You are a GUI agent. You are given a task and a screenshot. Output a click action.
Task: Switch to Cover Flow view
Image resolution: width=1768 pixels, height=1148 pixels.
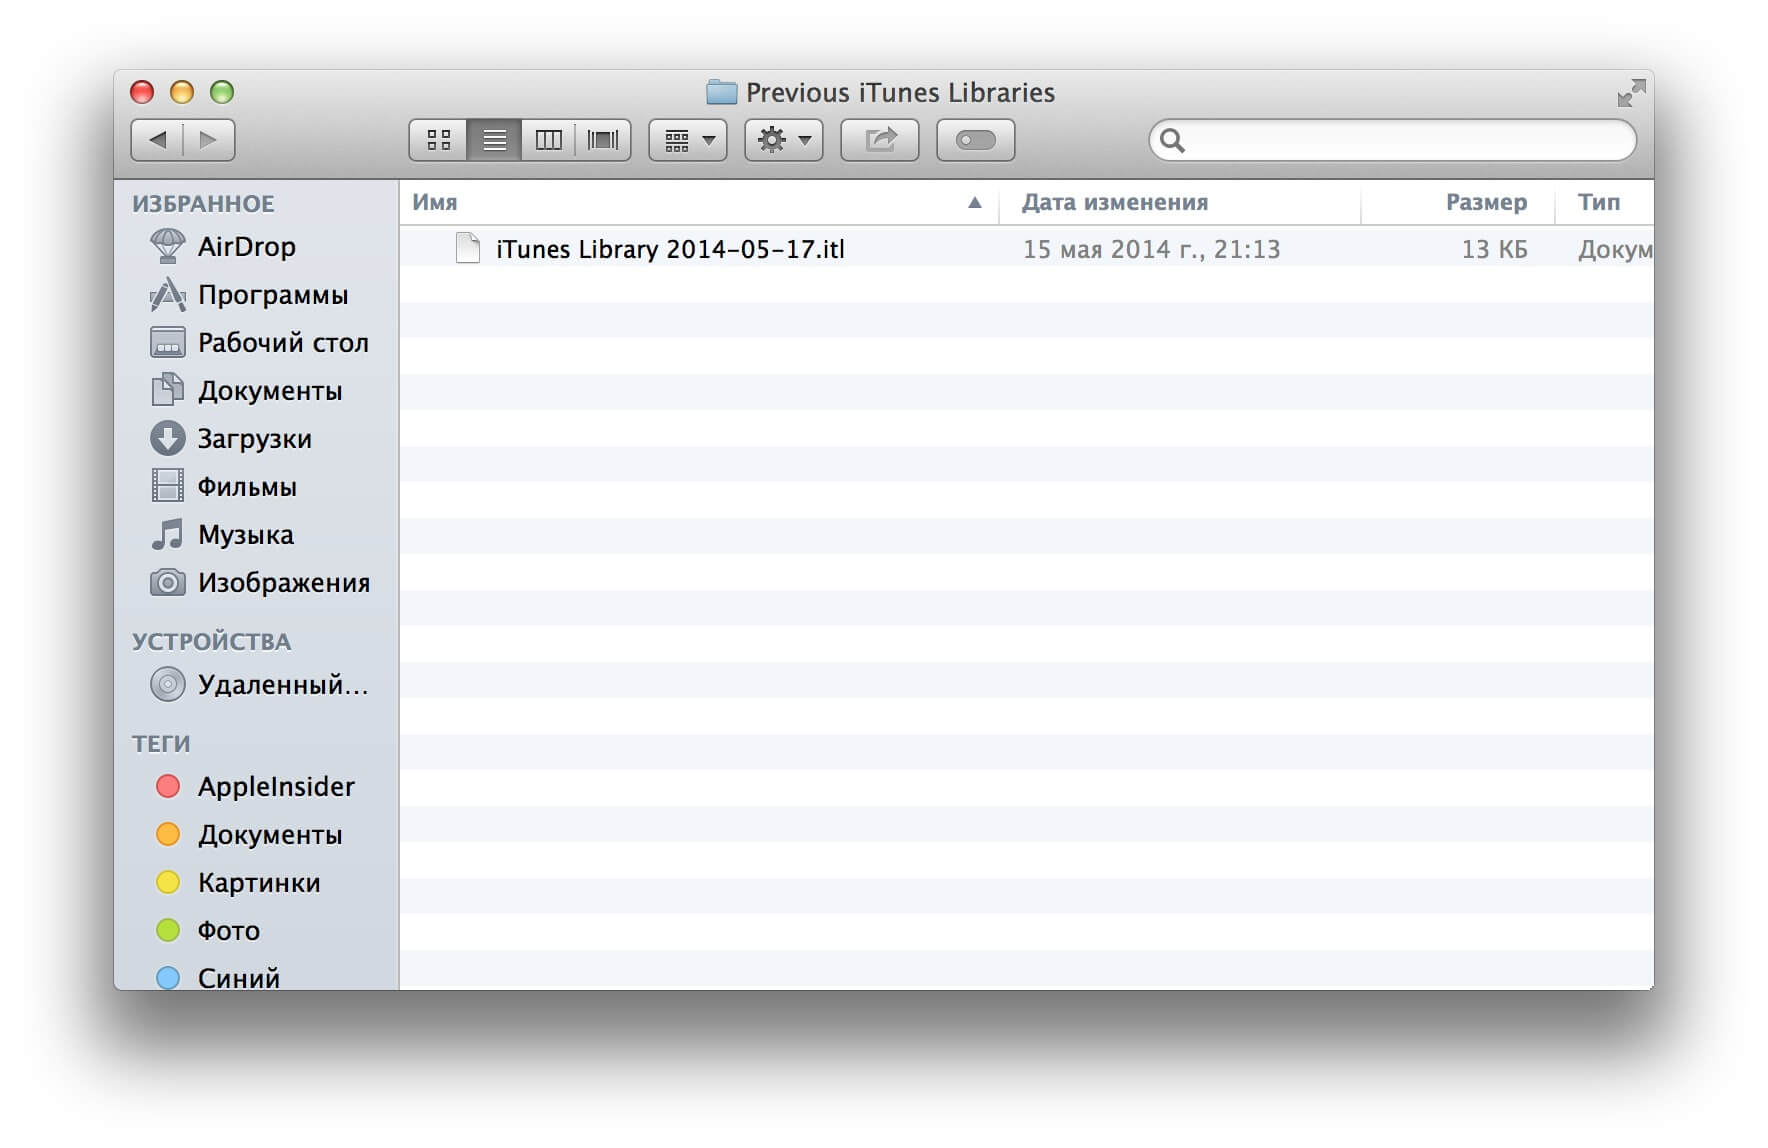point(603,140)
